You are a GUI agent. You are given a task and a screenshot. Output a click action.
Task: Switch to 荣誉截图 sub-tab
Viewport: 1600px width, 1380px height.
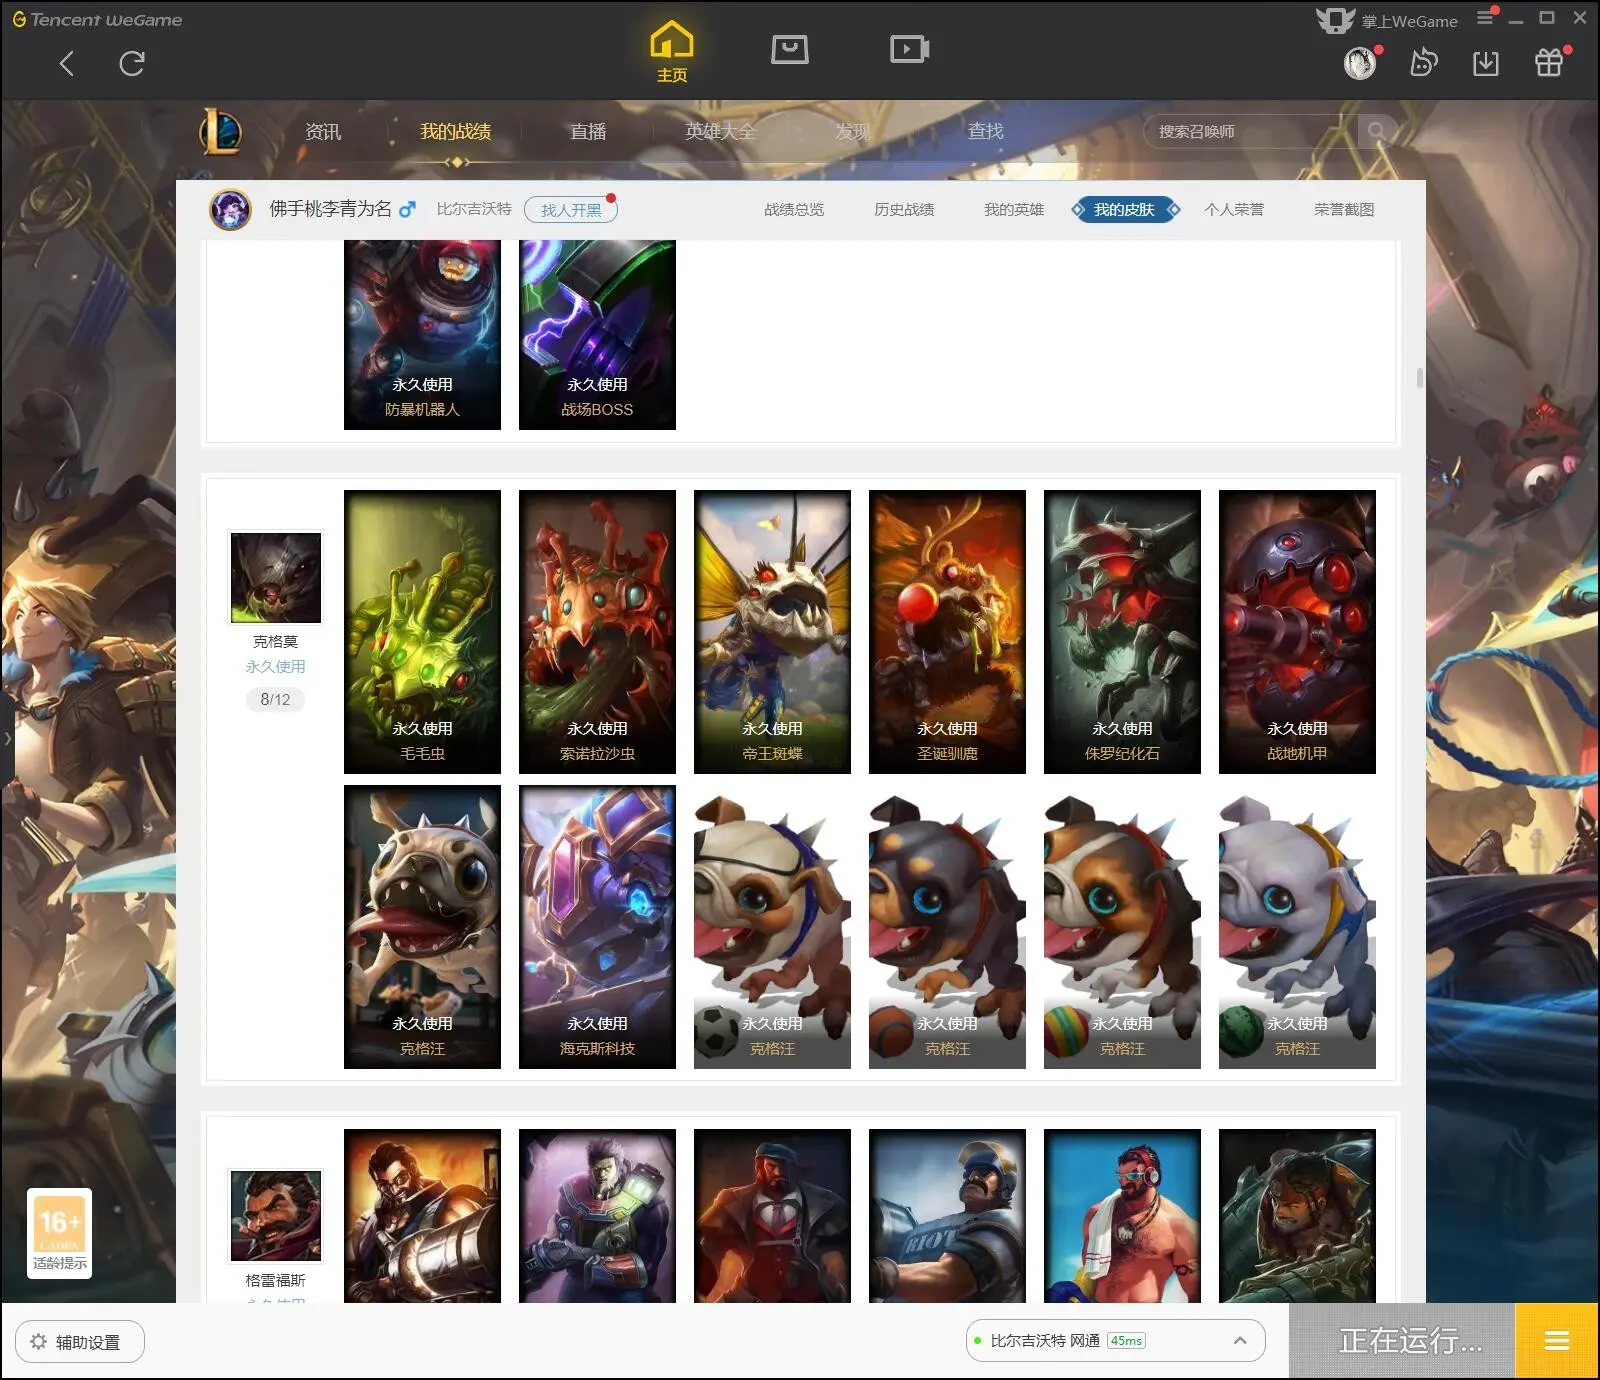[x=1344, y=210]
